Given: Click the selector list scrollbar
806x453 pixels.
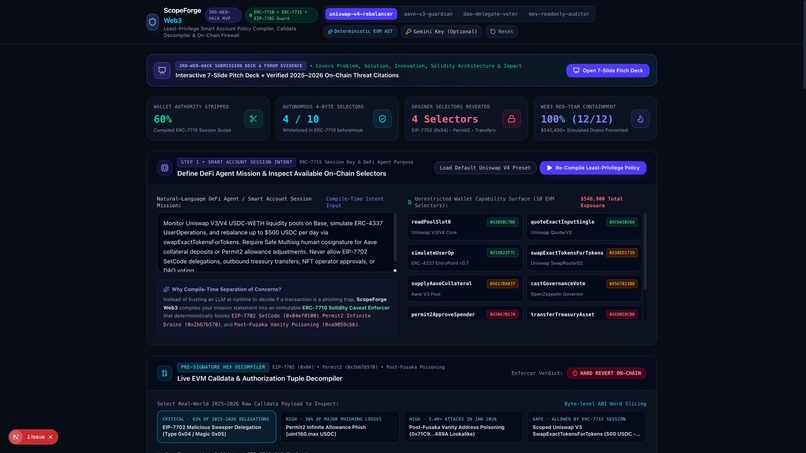Looking at the screenshot, I should [x=645, y=252].
